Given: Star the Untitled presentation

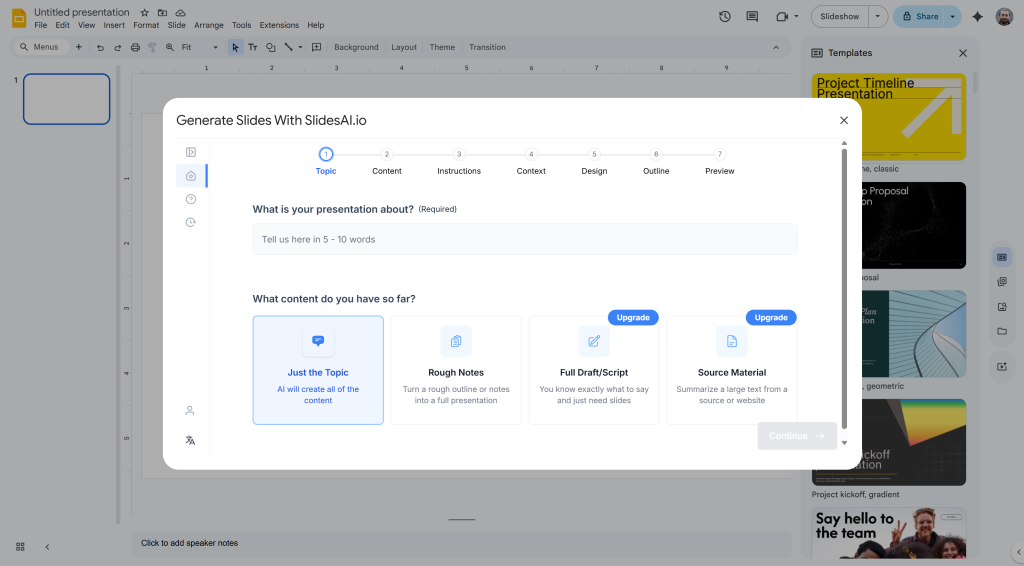Looking at the screenshot, I should click(144, 12).
